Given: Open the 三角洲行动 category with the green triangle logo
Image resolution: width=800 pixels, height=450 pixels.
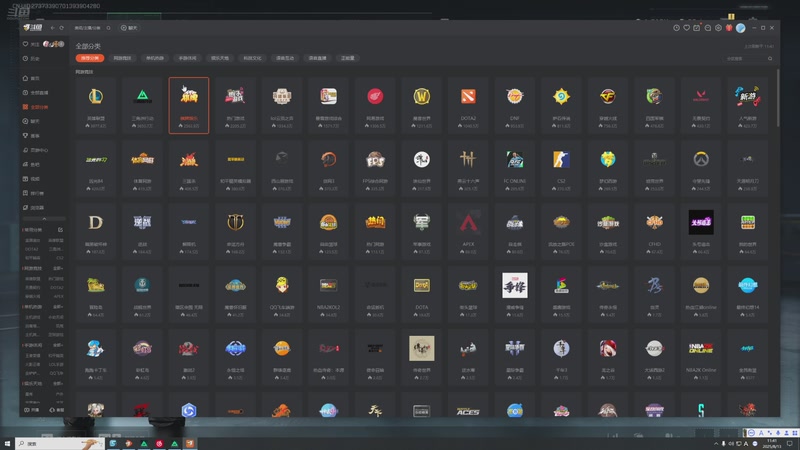Looking at the screenshot, I should [142, 106].
